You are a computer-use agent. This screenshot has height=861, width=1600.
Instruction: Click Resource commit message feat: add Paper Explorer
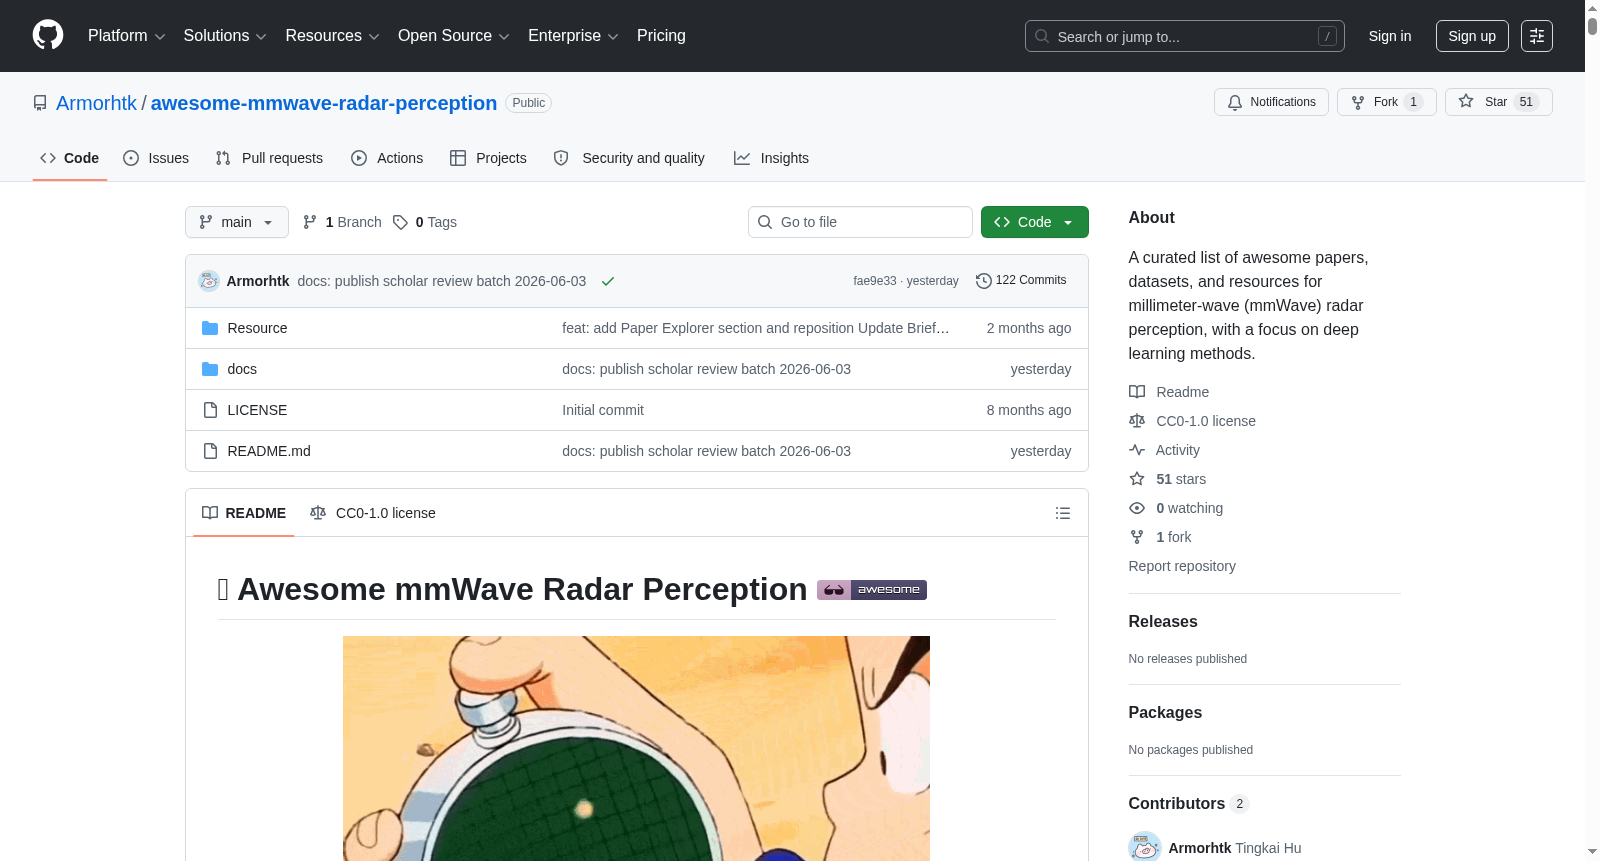tap(755, 328)
